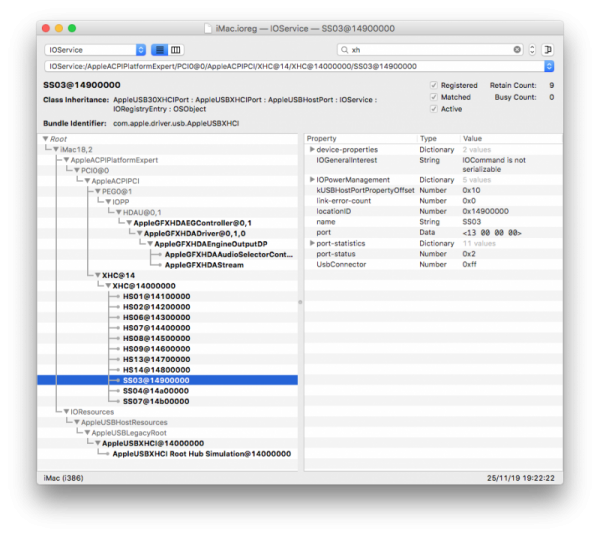Toggle the Registered checkbox
This screenshot has height=537, width=600.
(434, 85)
